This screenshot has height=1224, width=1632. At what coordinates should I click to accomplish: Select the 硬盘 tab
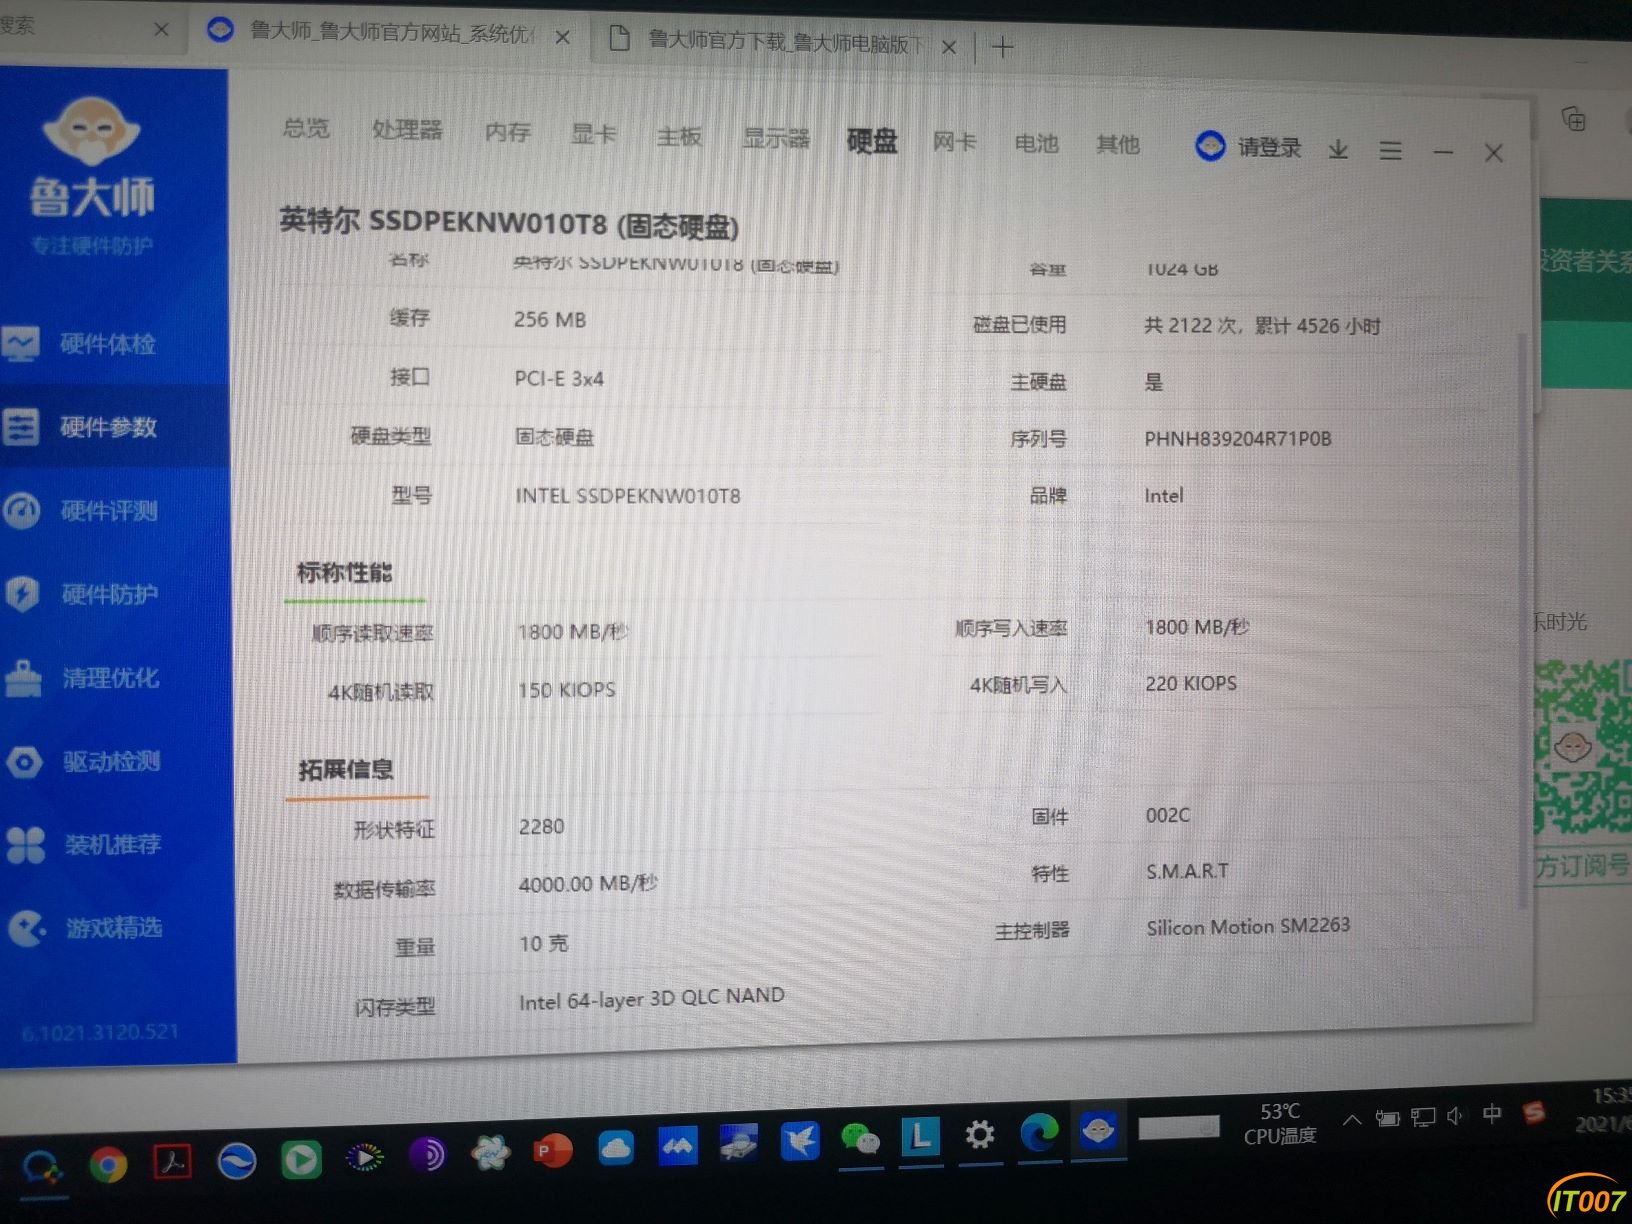[871, 141]
